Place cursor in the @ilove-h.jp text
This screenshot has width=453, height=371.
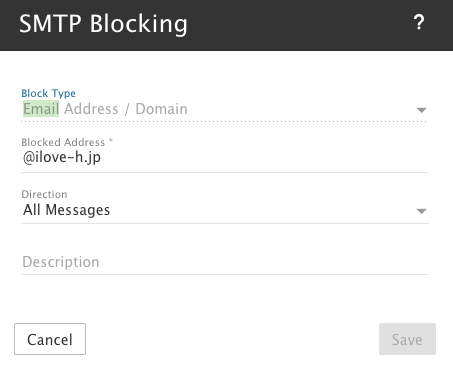62,157
